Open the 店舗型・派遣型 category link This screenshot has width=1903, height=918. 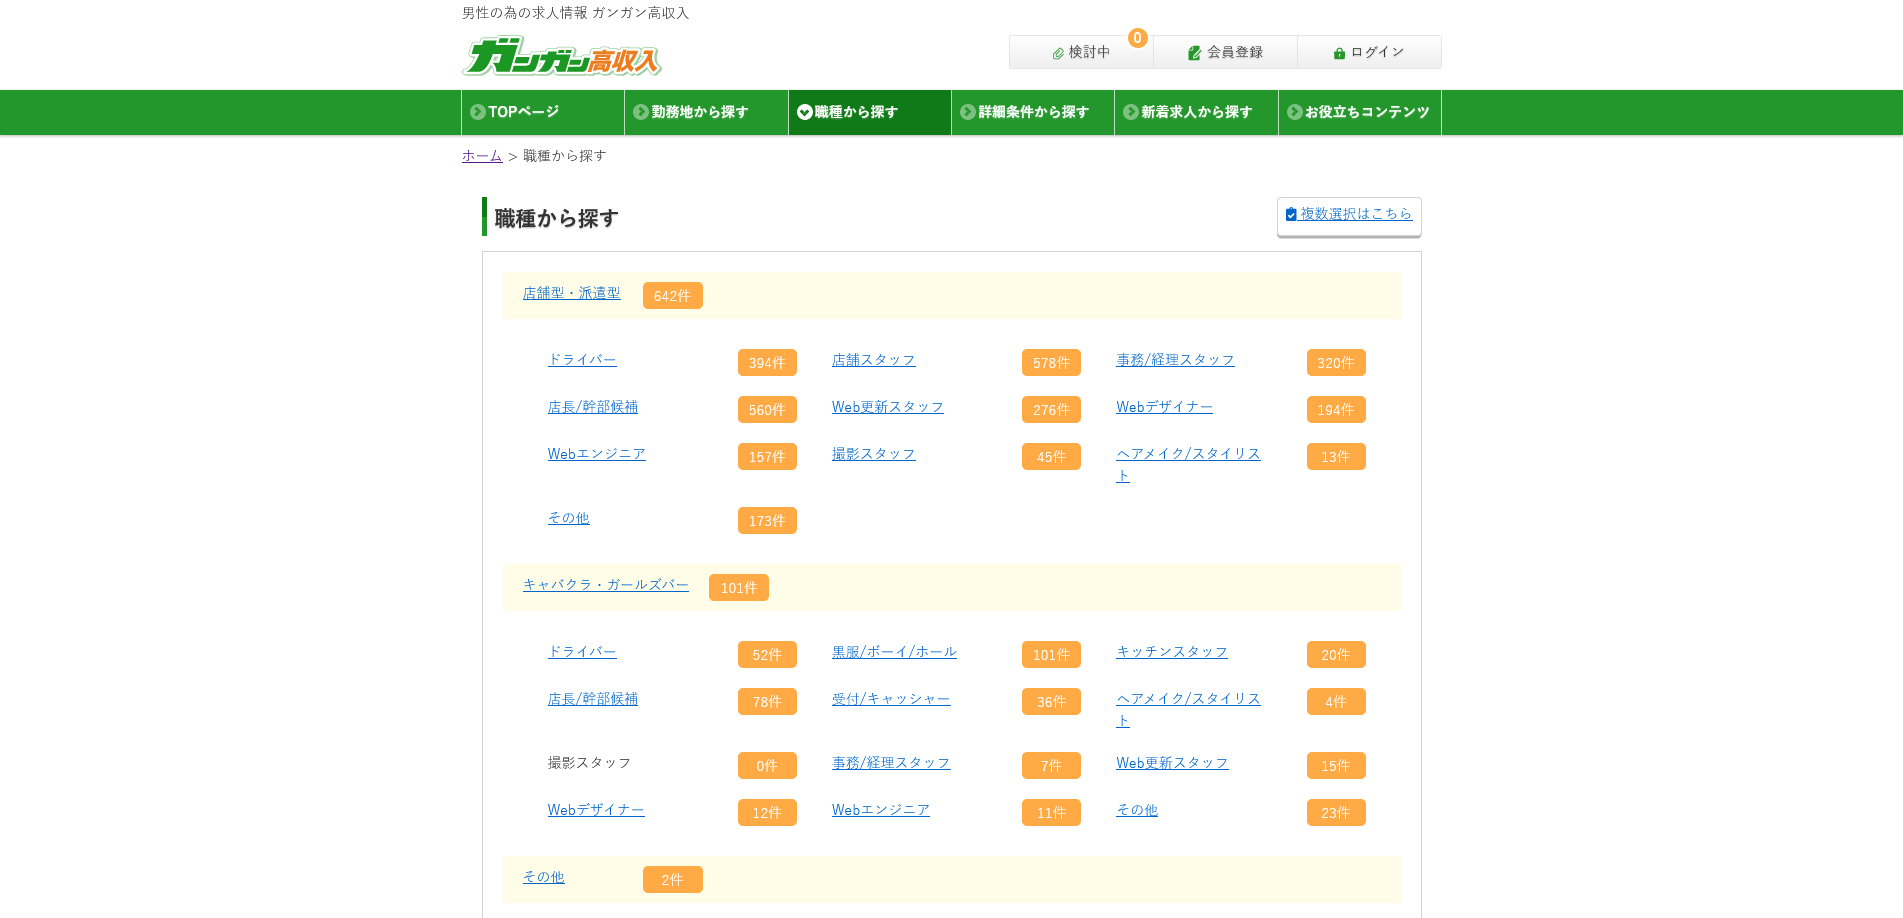pyautogui.click(x=572, y=293)
